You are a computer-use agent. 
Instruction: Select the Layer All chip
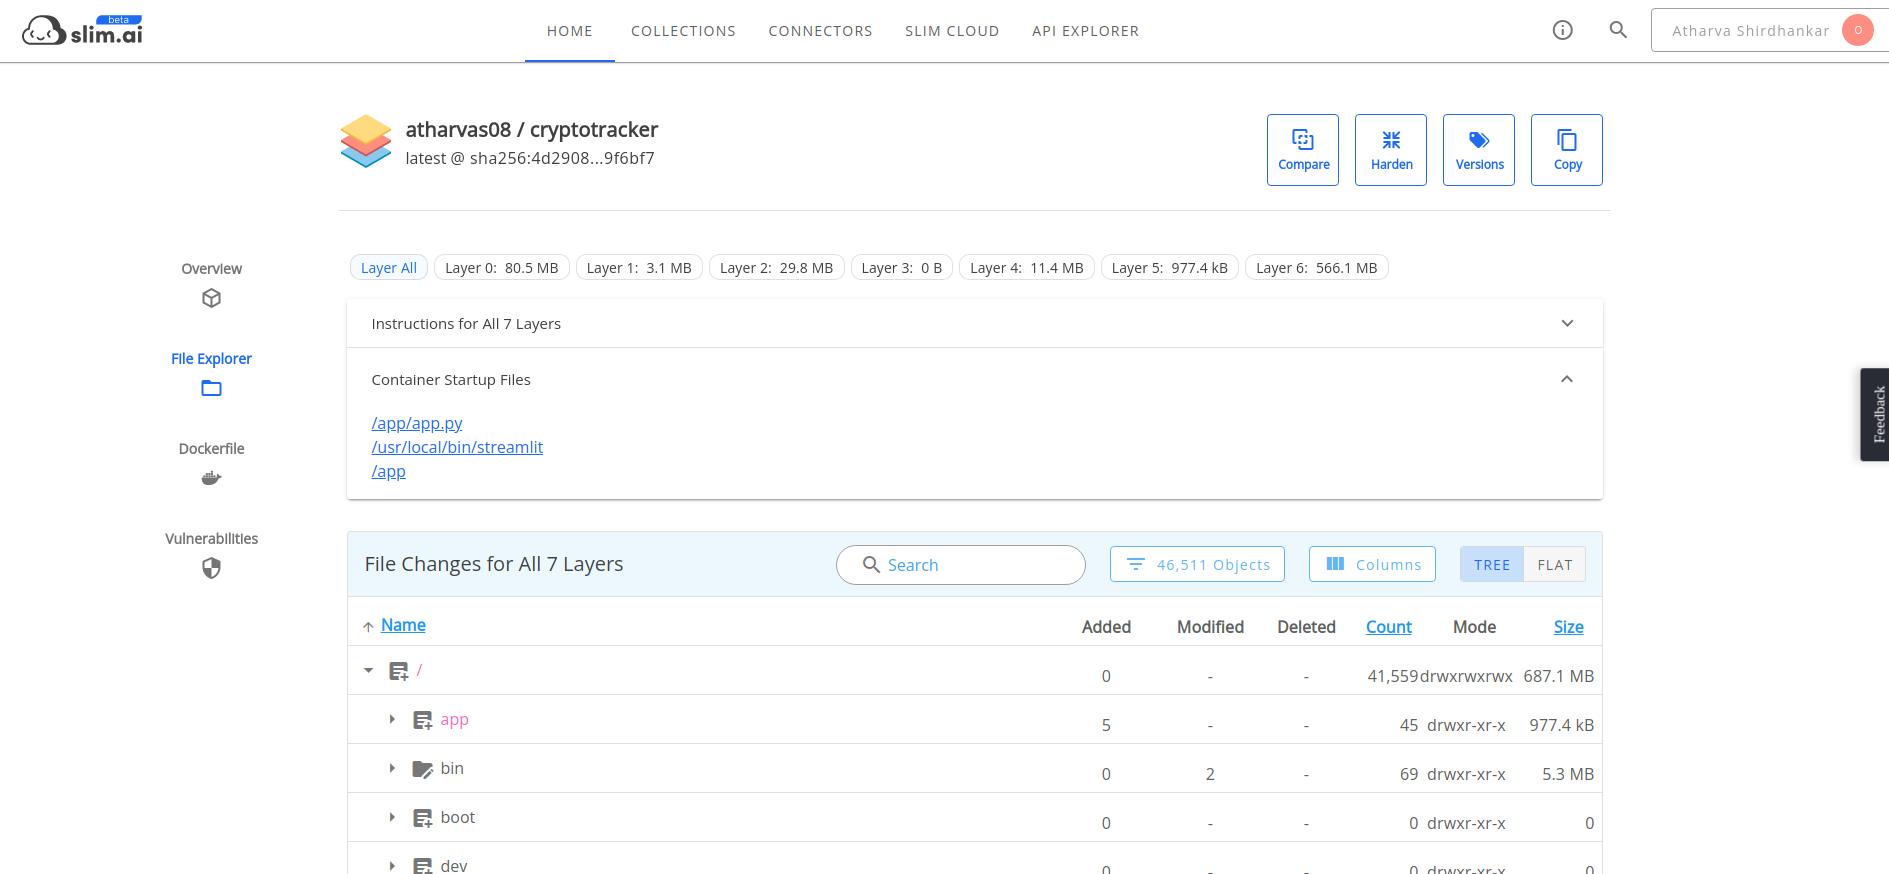click(x=389, y=268)
